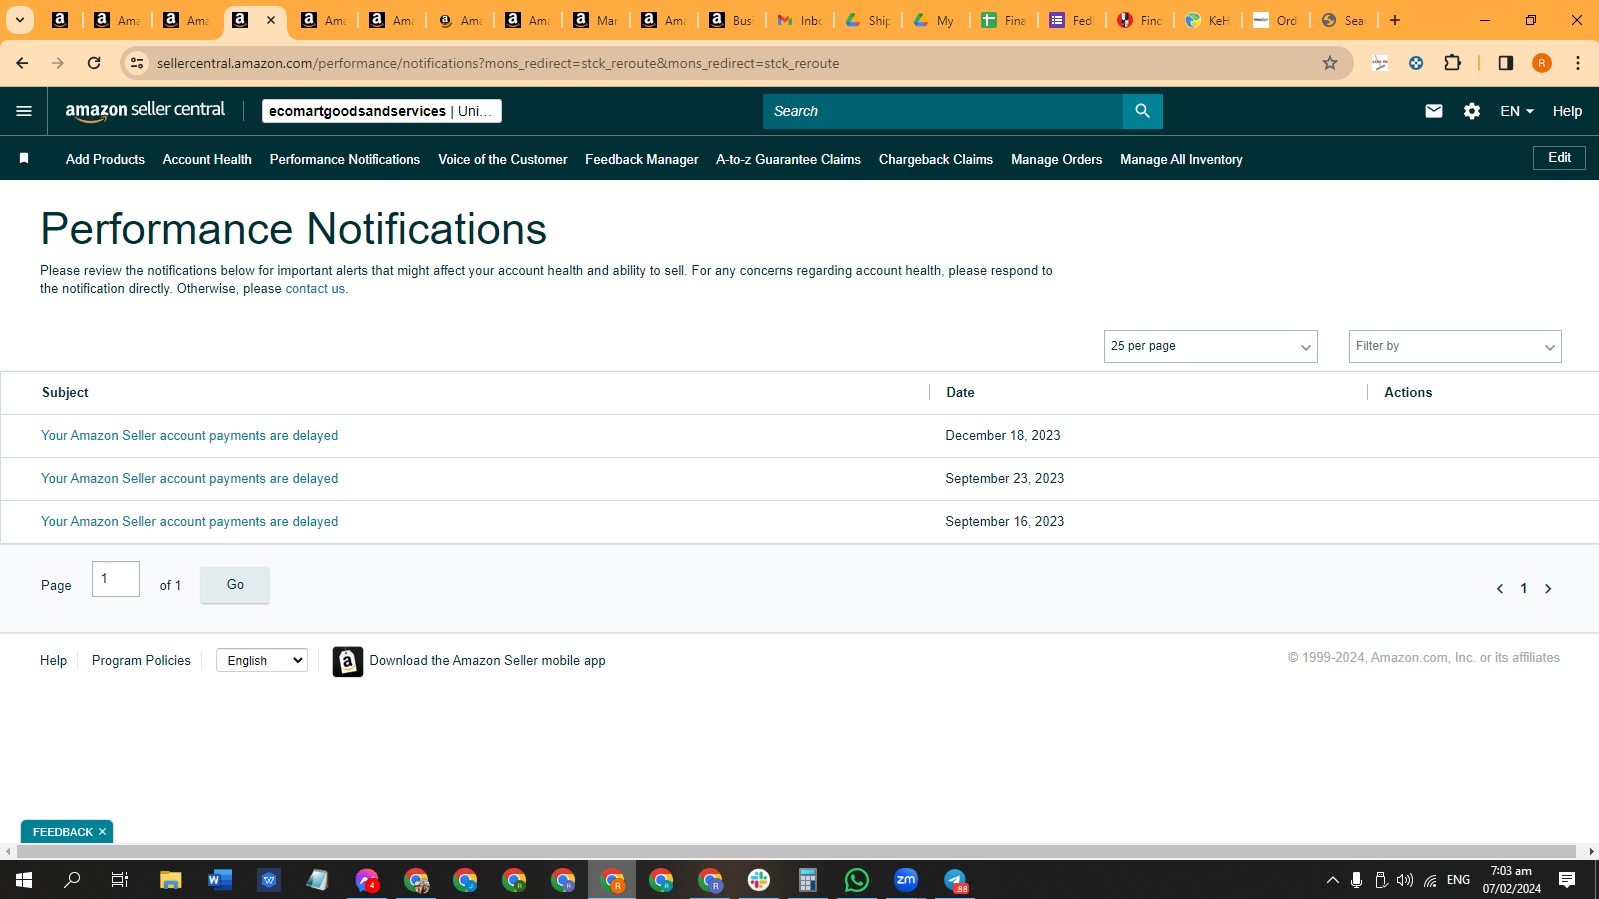Viewport: 1599px width, 899px height.
Task: Open Microsoft Word from the taskbar
Action: point(220,880)
